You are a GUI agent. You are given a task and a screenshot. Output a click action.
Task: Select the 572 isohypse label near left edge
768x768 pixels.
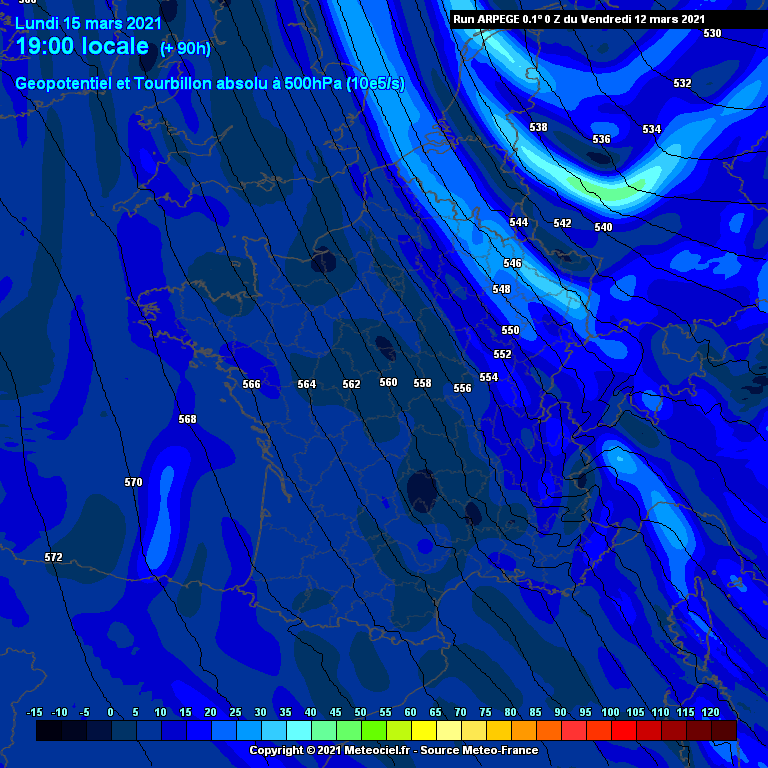click(53, 557)
